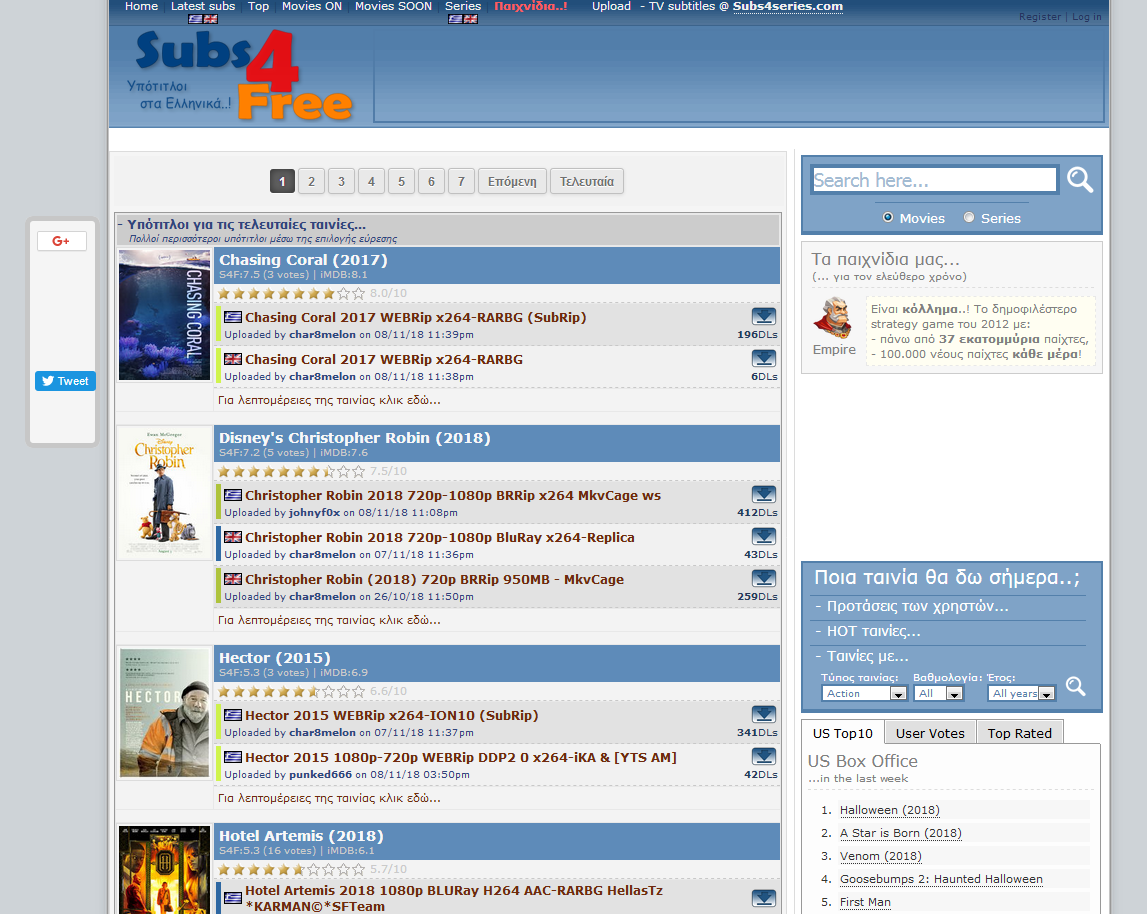
Task: Click the Tweet share button
Action: [65, 381]
